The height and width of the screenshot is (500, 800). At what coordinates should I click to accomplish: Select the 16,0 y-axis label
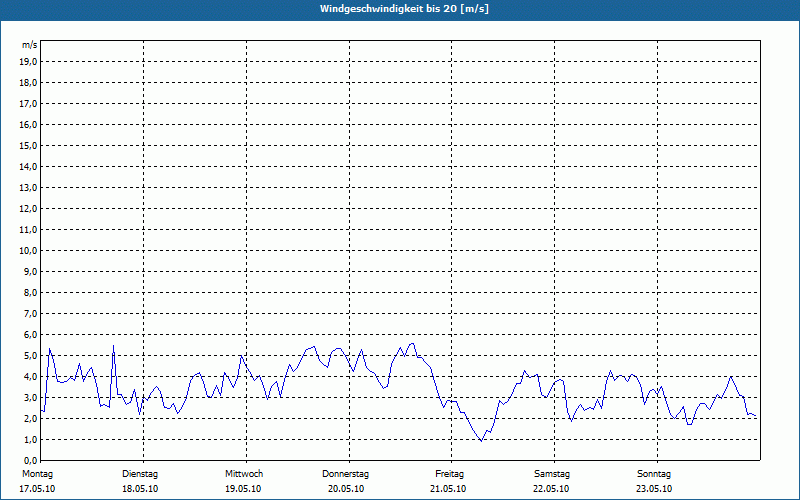pyautogui.click(x=29, y=124)
